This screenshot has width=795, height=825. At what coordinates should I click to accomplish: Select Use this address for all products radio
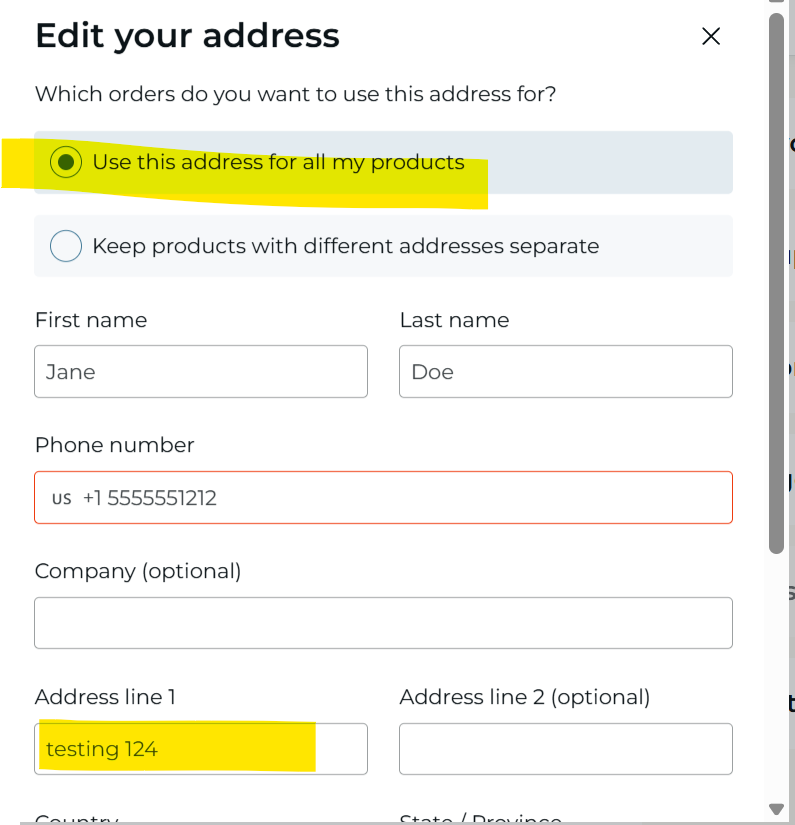(66, 162)
